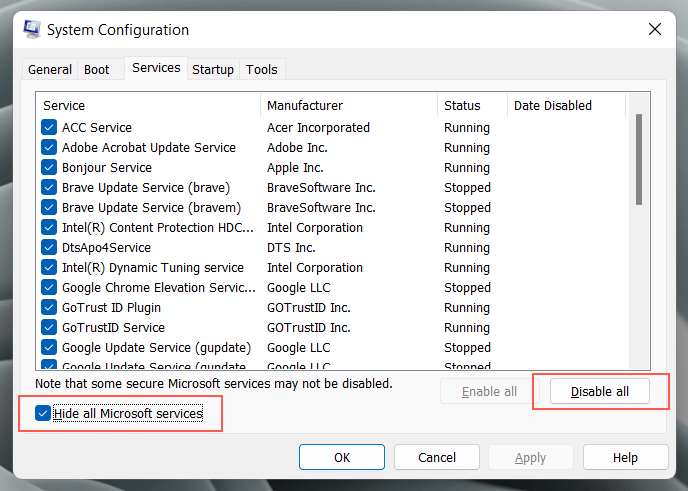This screenshot has height=491, width=688.
Task: Click the services list vertical scrollbar
Action: click(x=639, y=160)
